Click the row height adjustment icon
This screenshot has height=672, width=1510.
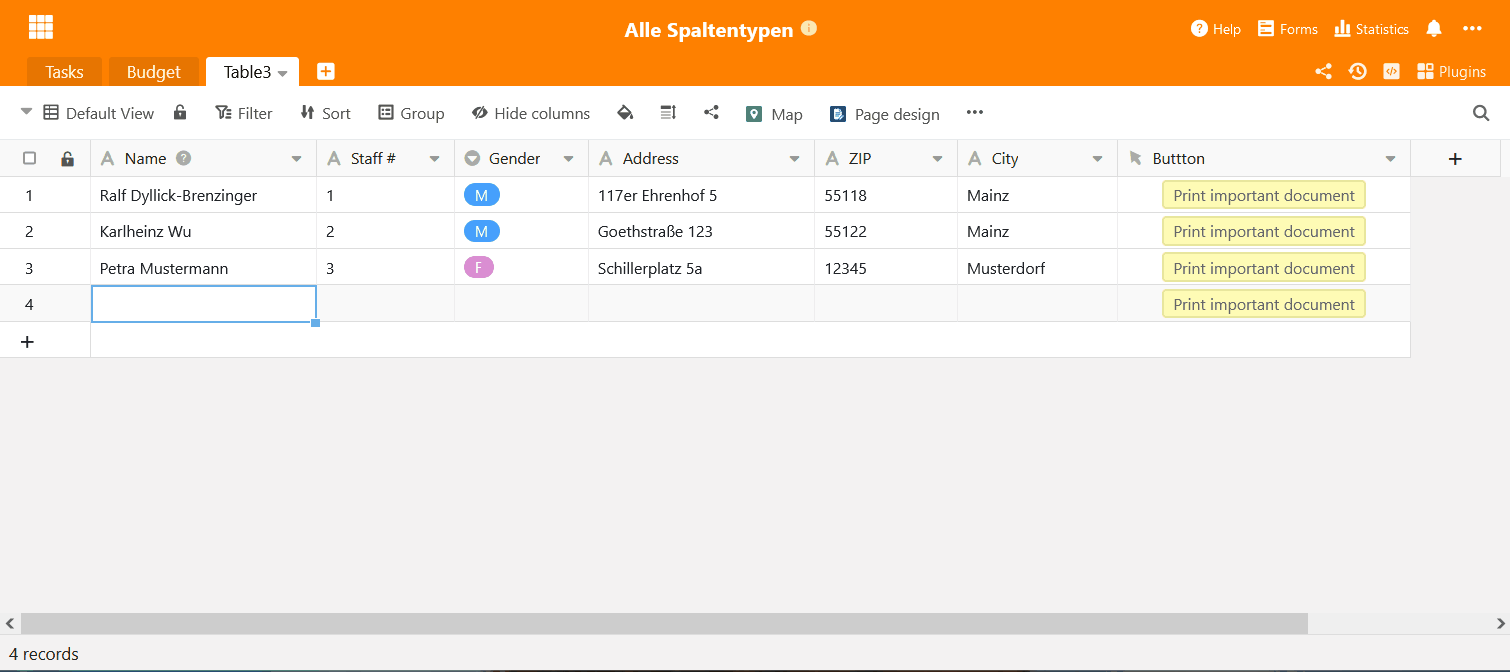click(x=669, y=113)
